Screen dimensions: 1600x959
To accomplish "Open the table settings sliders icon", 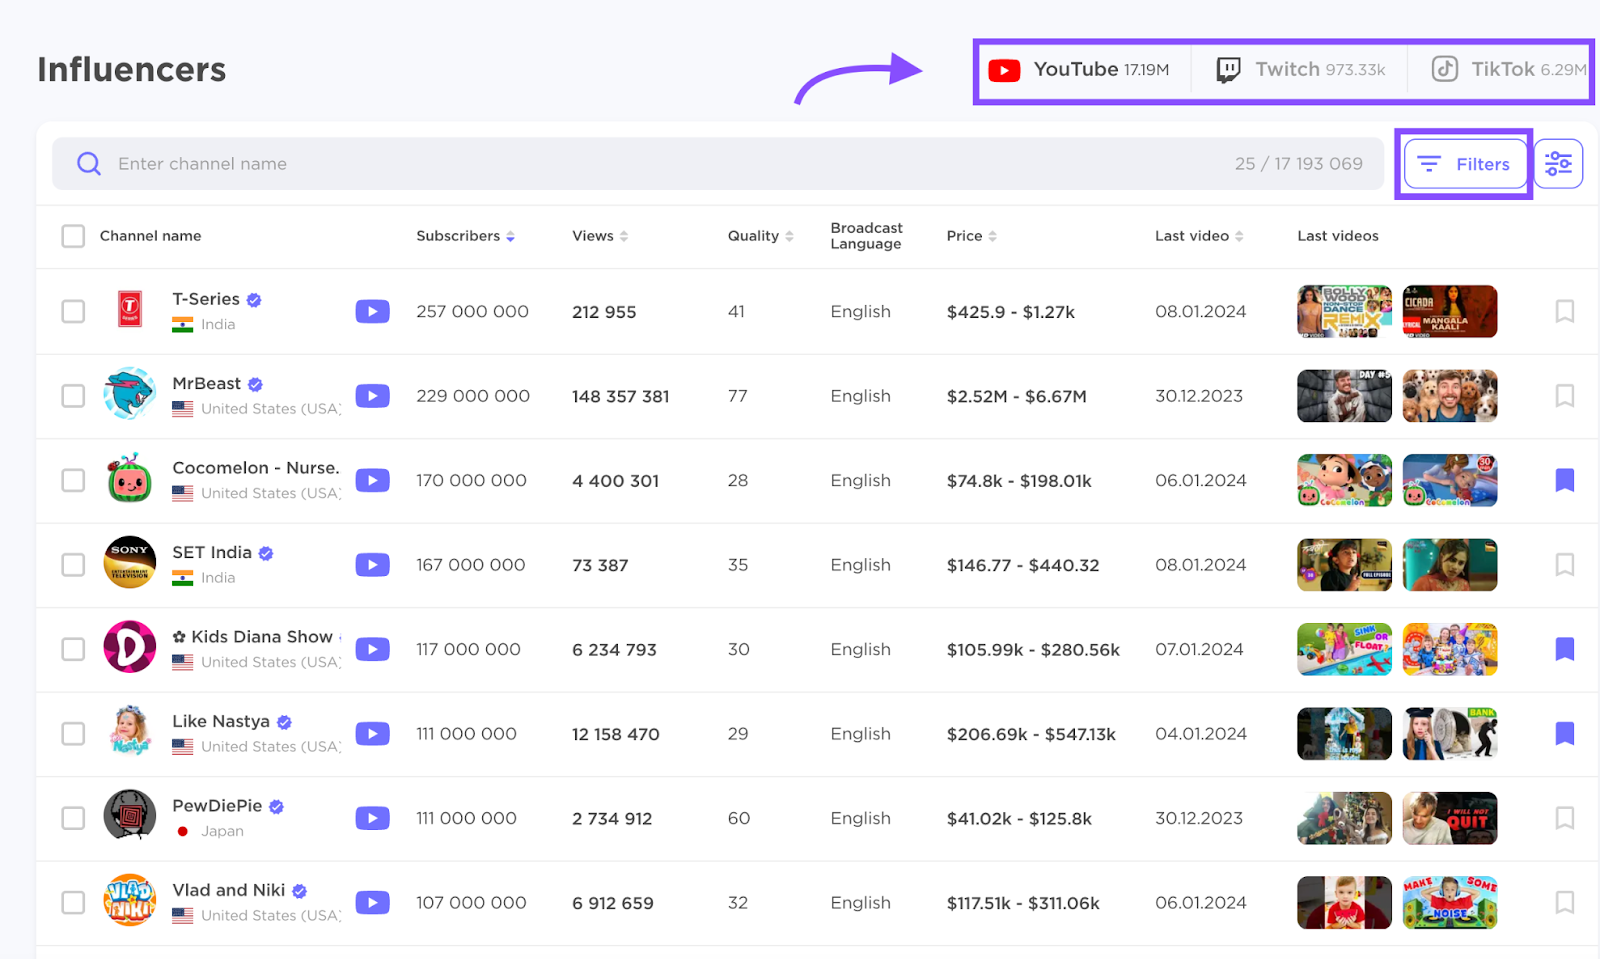I will (1557, 164).
